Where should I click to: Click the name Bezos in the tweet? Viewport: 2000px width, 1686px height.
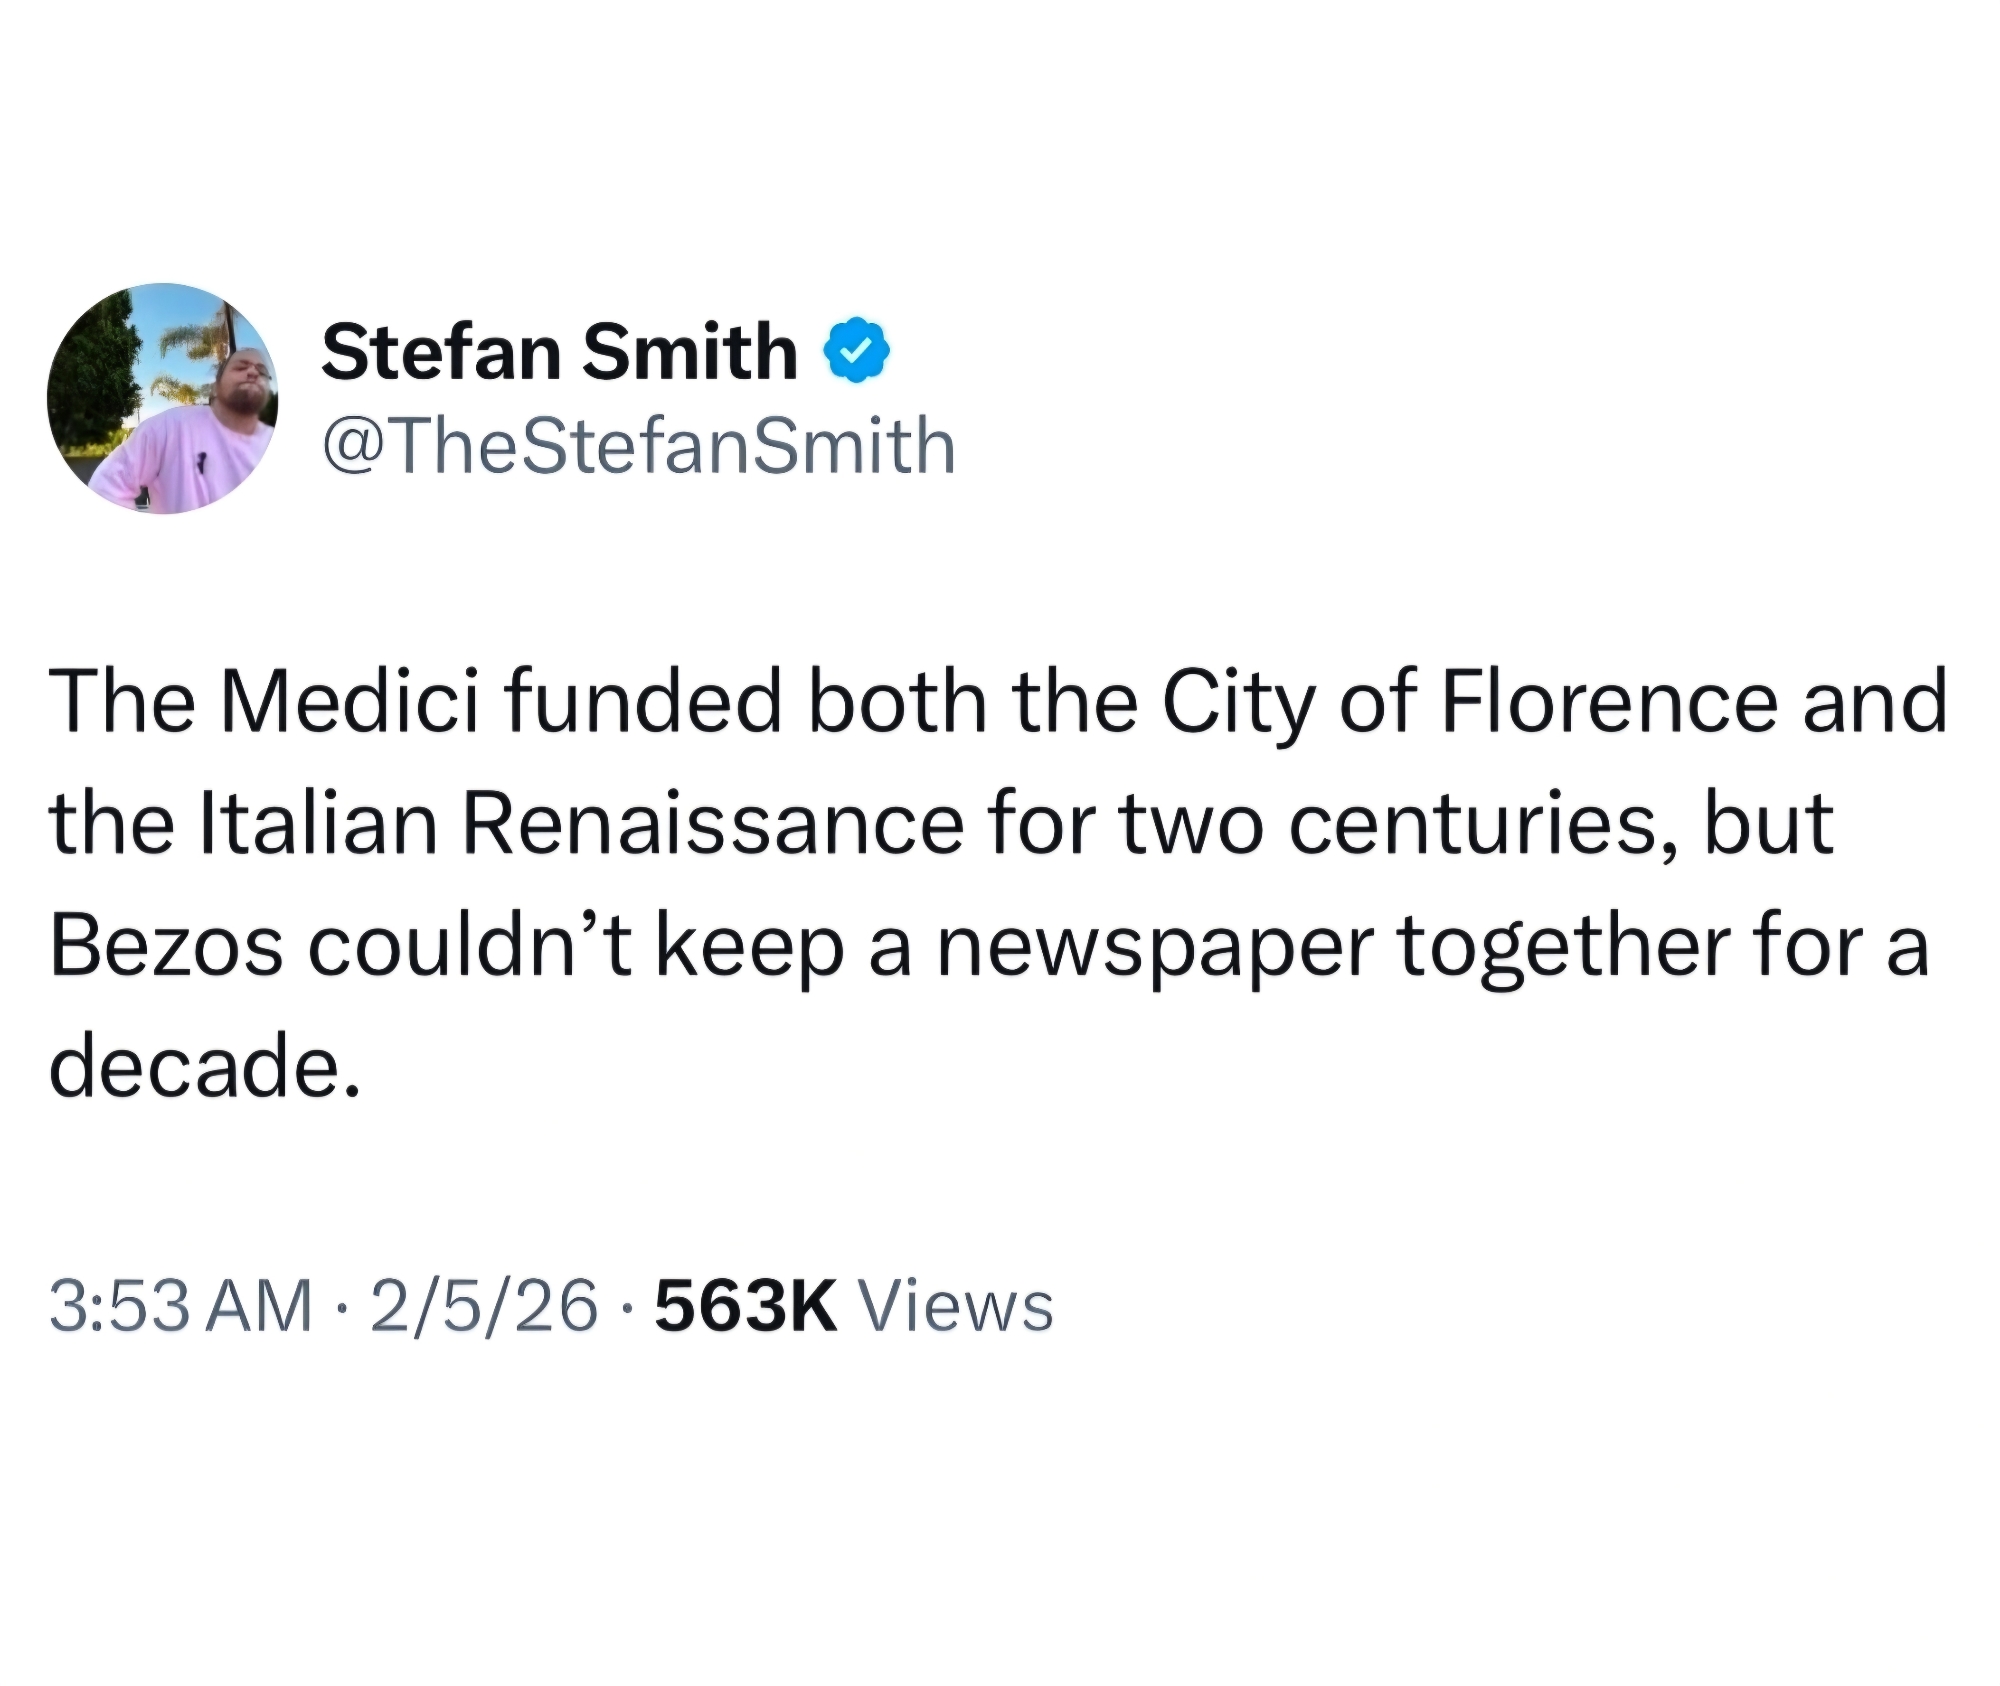(166, 946)
